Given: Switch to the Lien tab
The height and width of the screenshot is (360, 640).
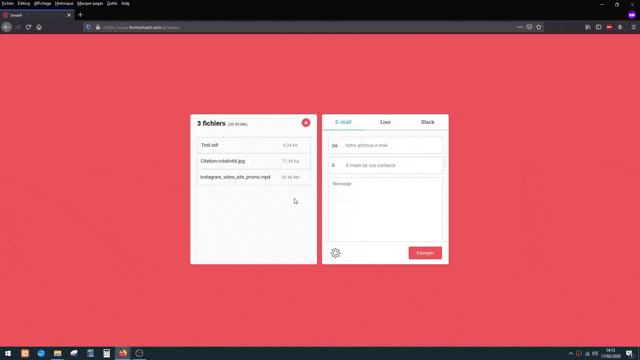Looking at the screenshot, I should [385, 122].
